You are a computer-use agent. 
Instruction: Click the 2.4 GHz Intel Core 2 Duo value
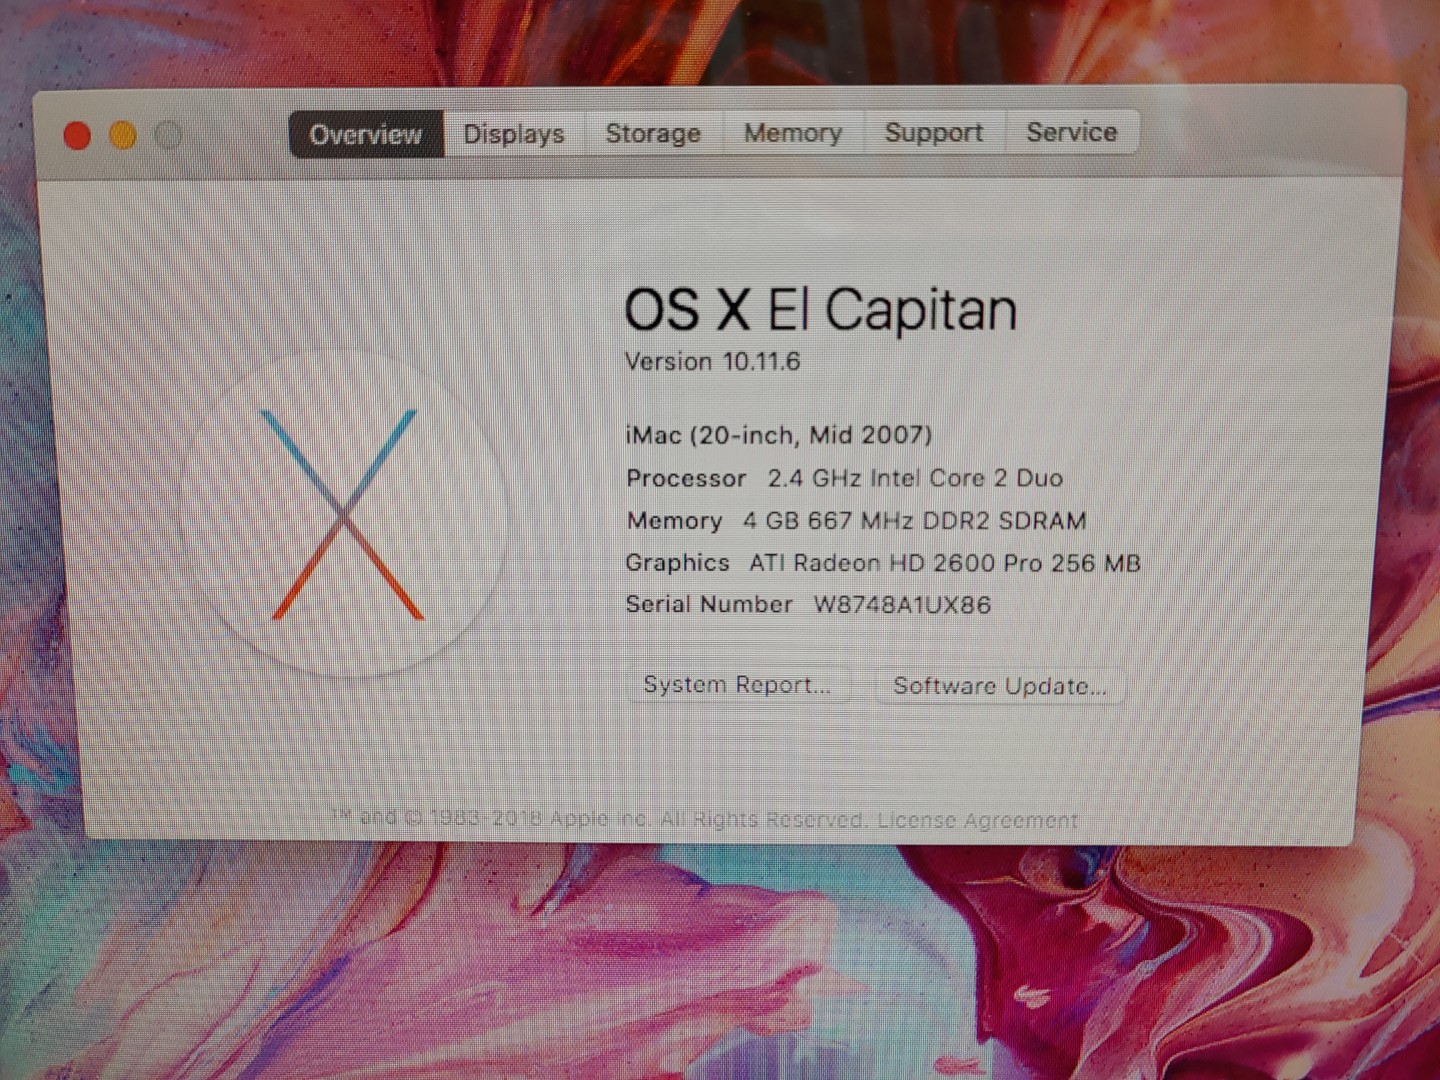tap(915, 478)
